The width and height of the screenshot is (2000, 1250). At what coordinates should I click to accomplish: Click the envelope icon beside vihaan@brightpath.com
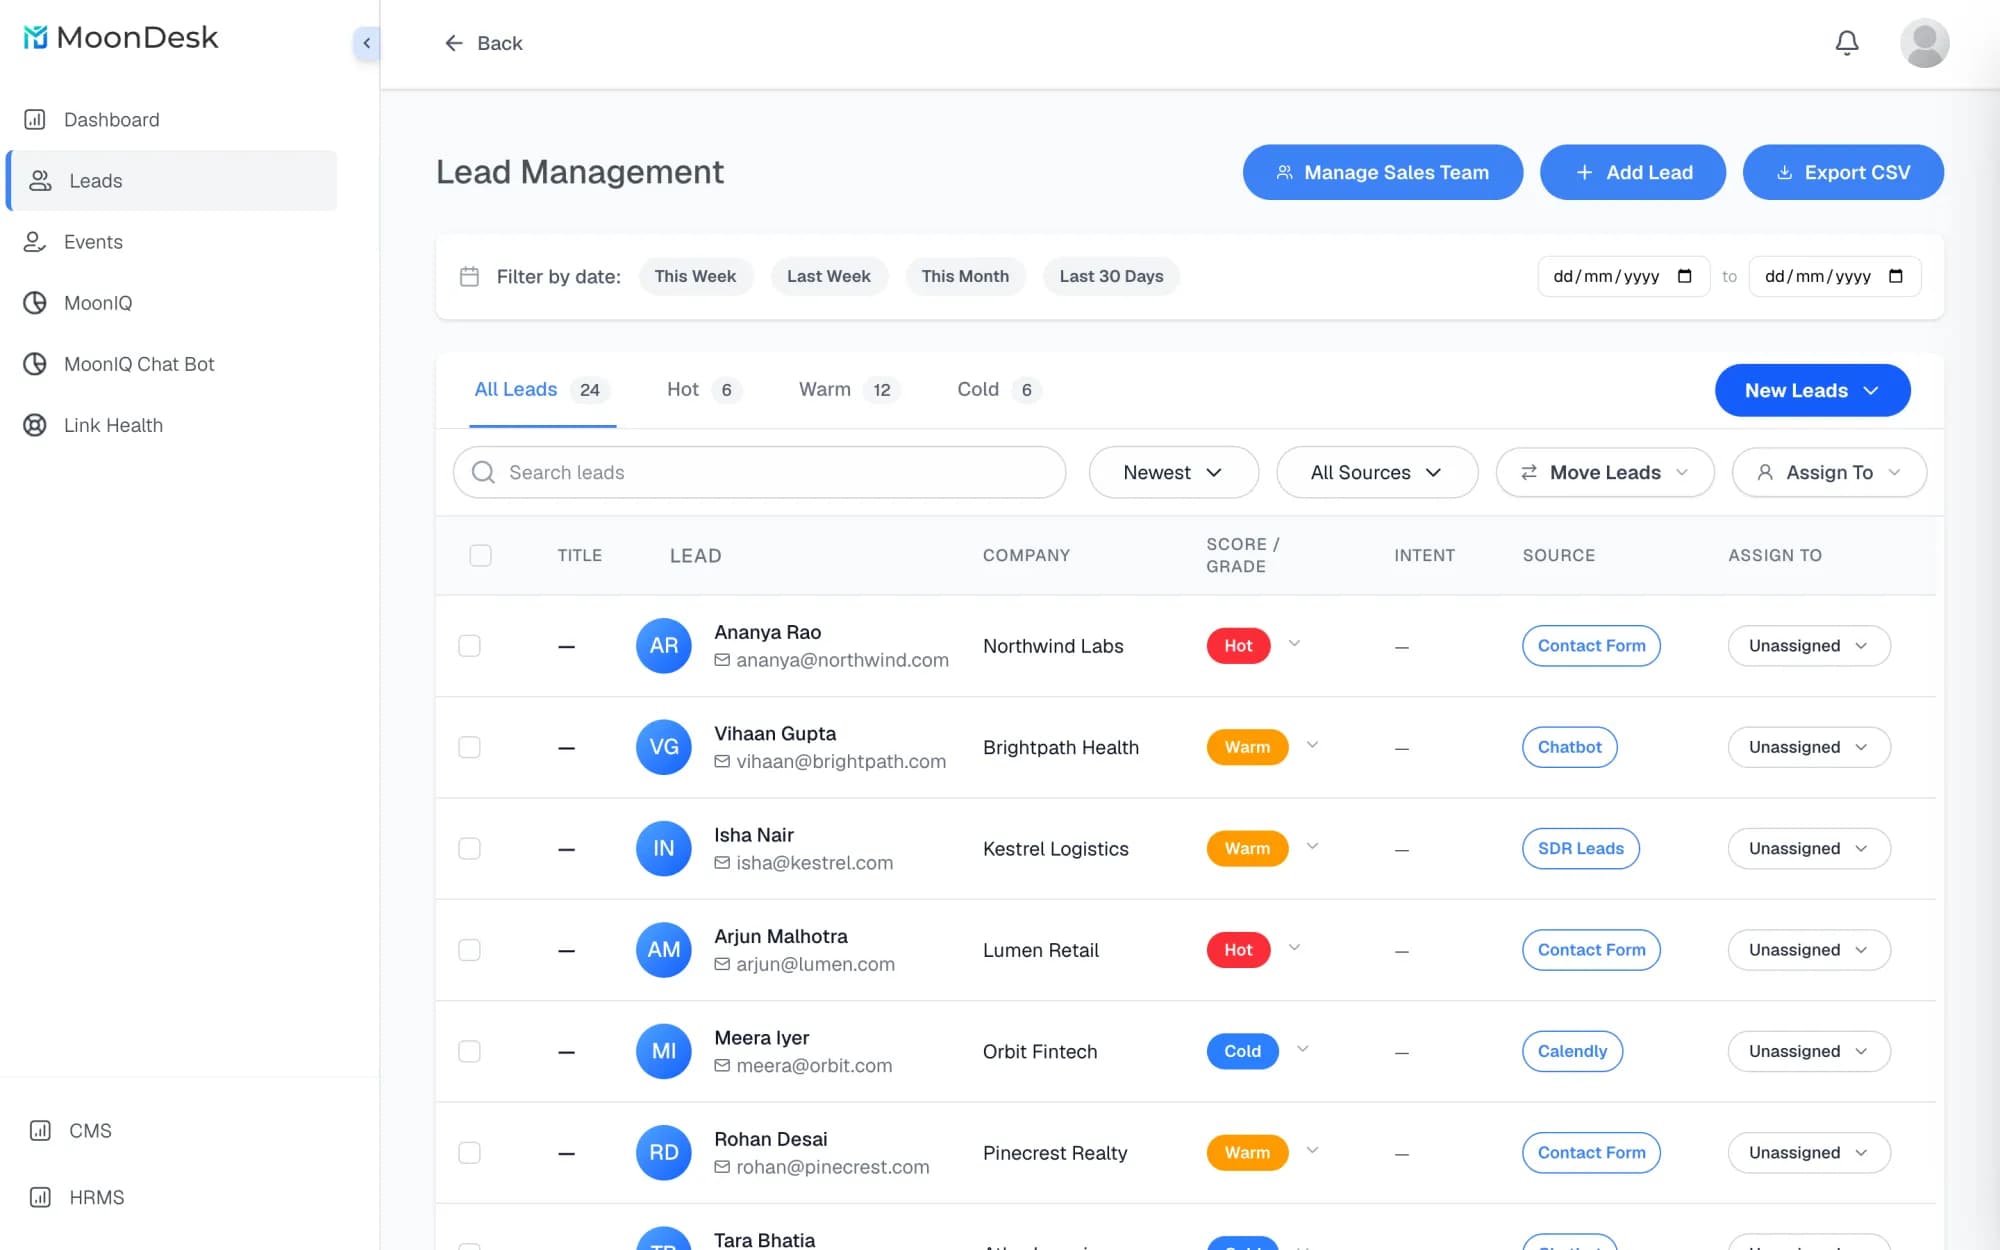tap(722, 762)
